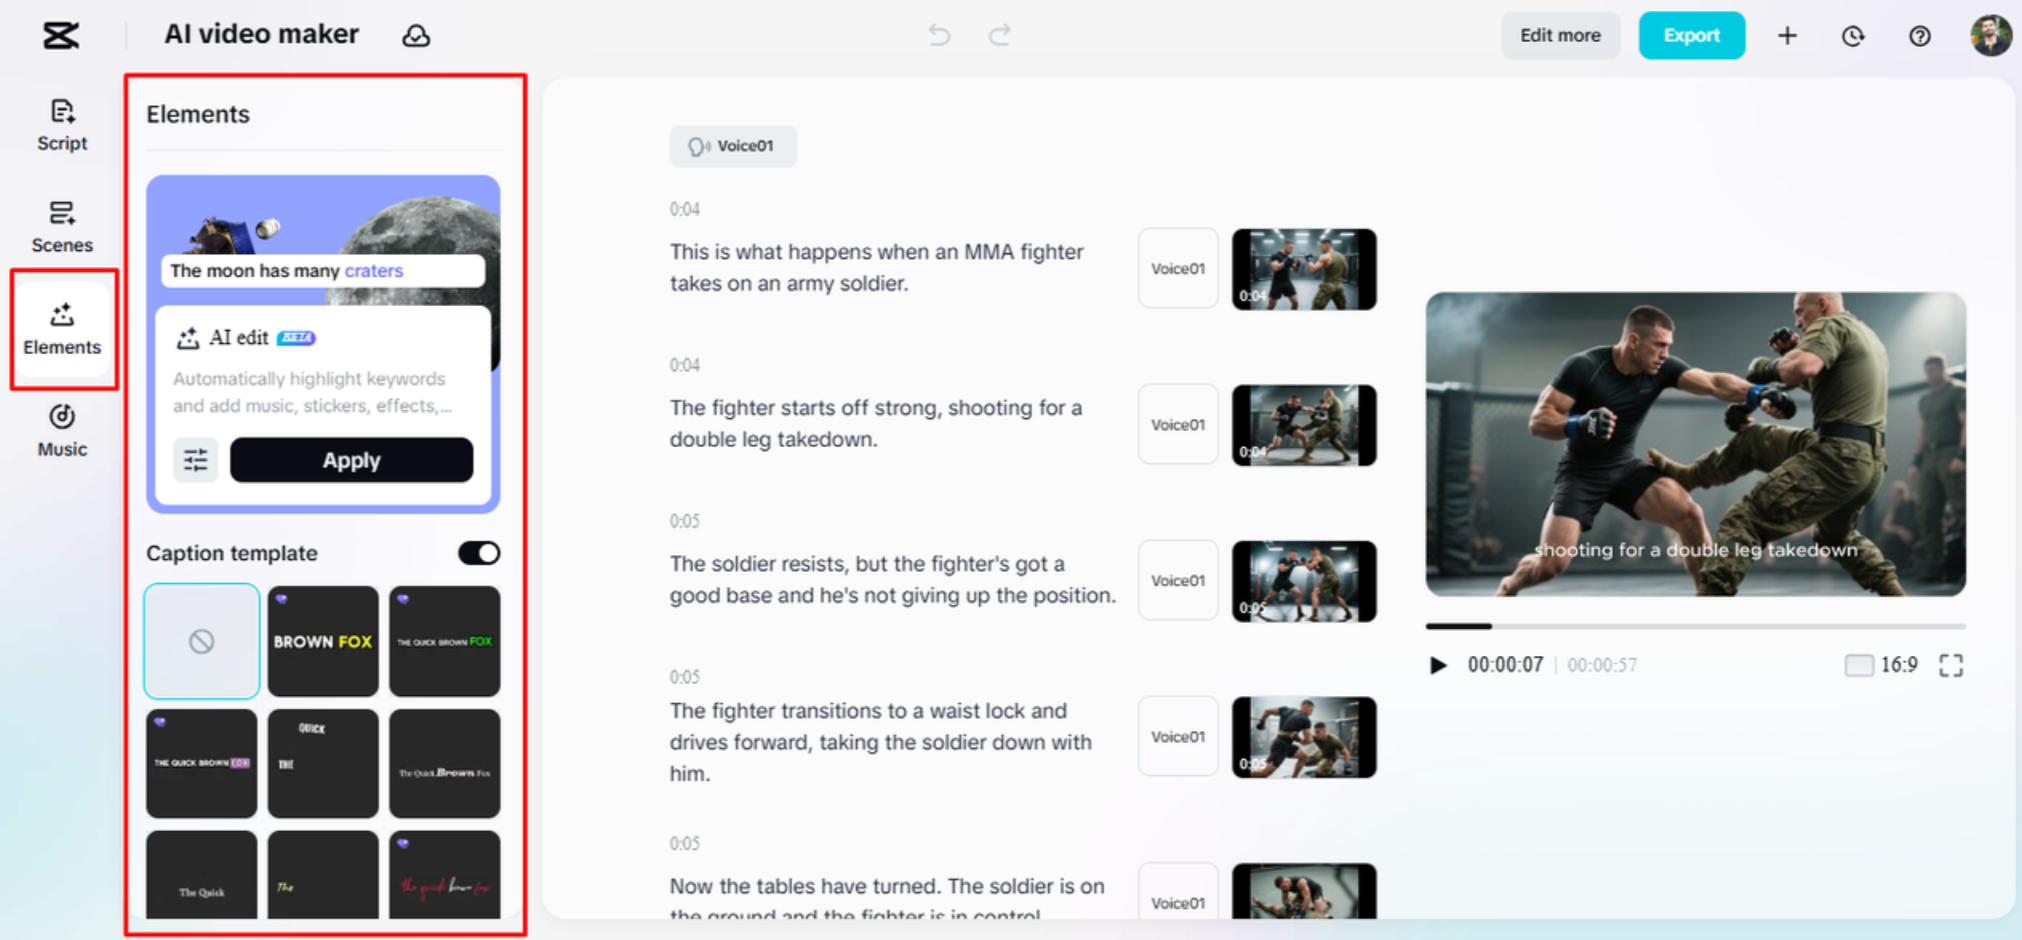The width and height of the screenshot is (2022, 940).
Task: Open scene thumbnail for 'MMA fighter' line
Action: coord(1304,269)
